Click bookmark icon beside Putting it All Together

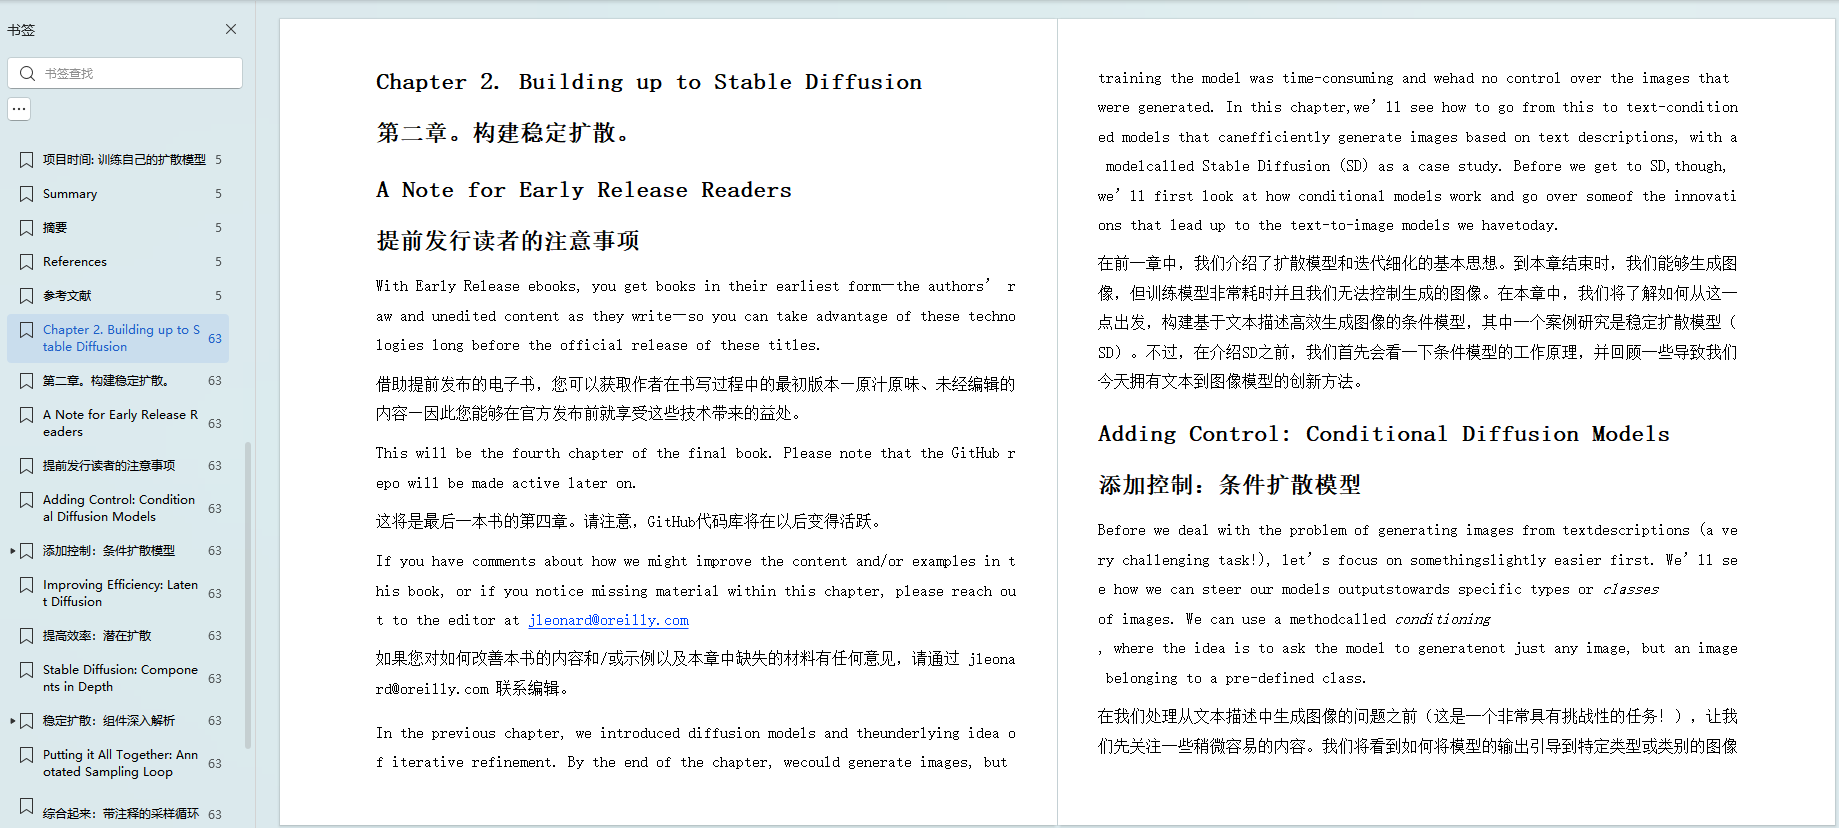click(x=27, y=755)
